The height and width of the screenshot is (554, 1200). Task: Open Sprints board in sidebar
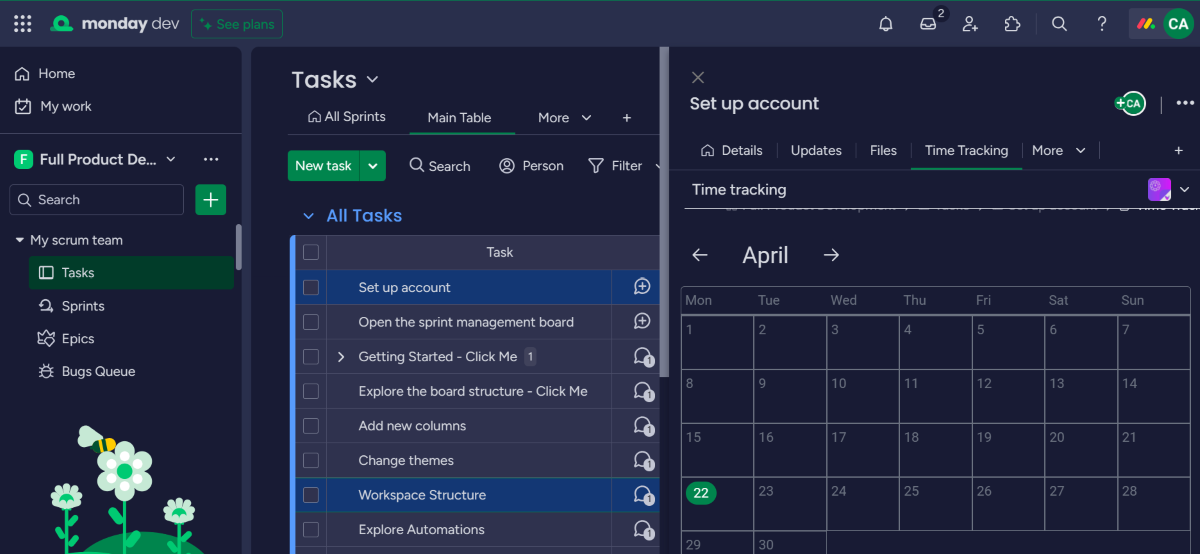click(x=83, y=306)
